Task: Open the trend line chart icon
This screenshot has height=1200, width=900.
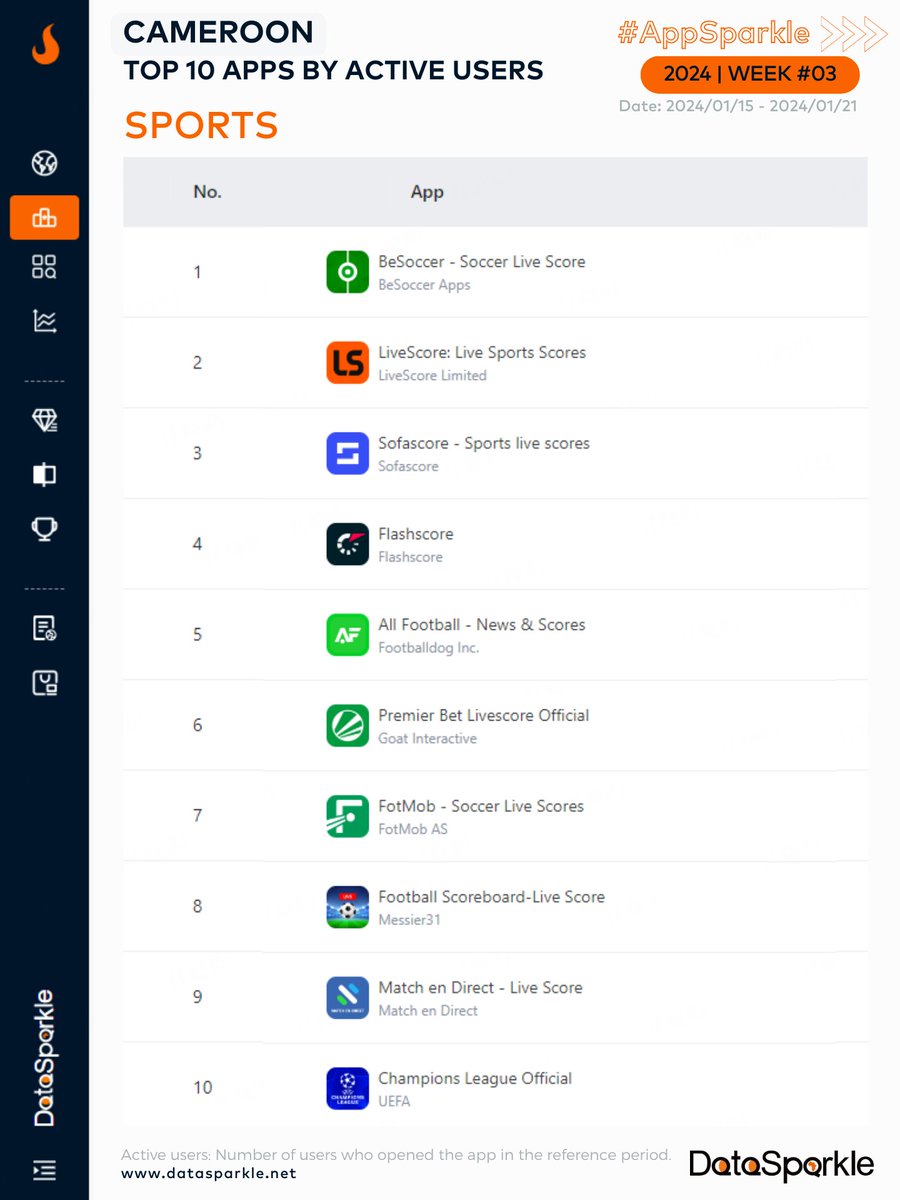Action: point(44,320)
